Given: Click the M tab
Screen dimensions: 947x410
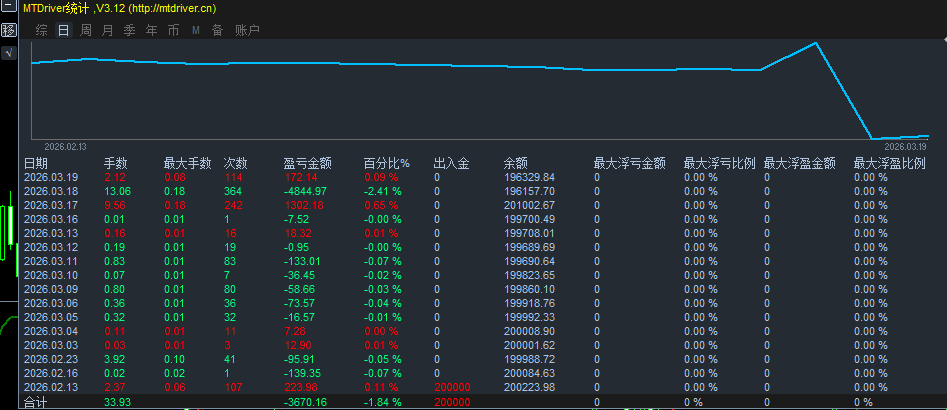Looking at the screenshot, I should (195, 30).
